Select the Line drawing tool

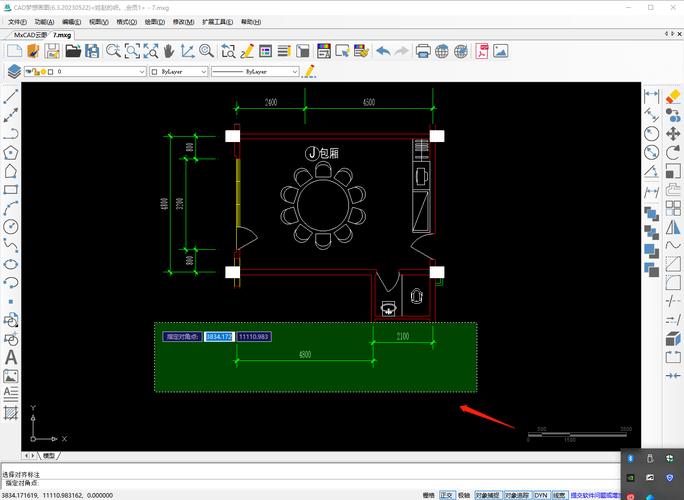[x=11, y=97]
